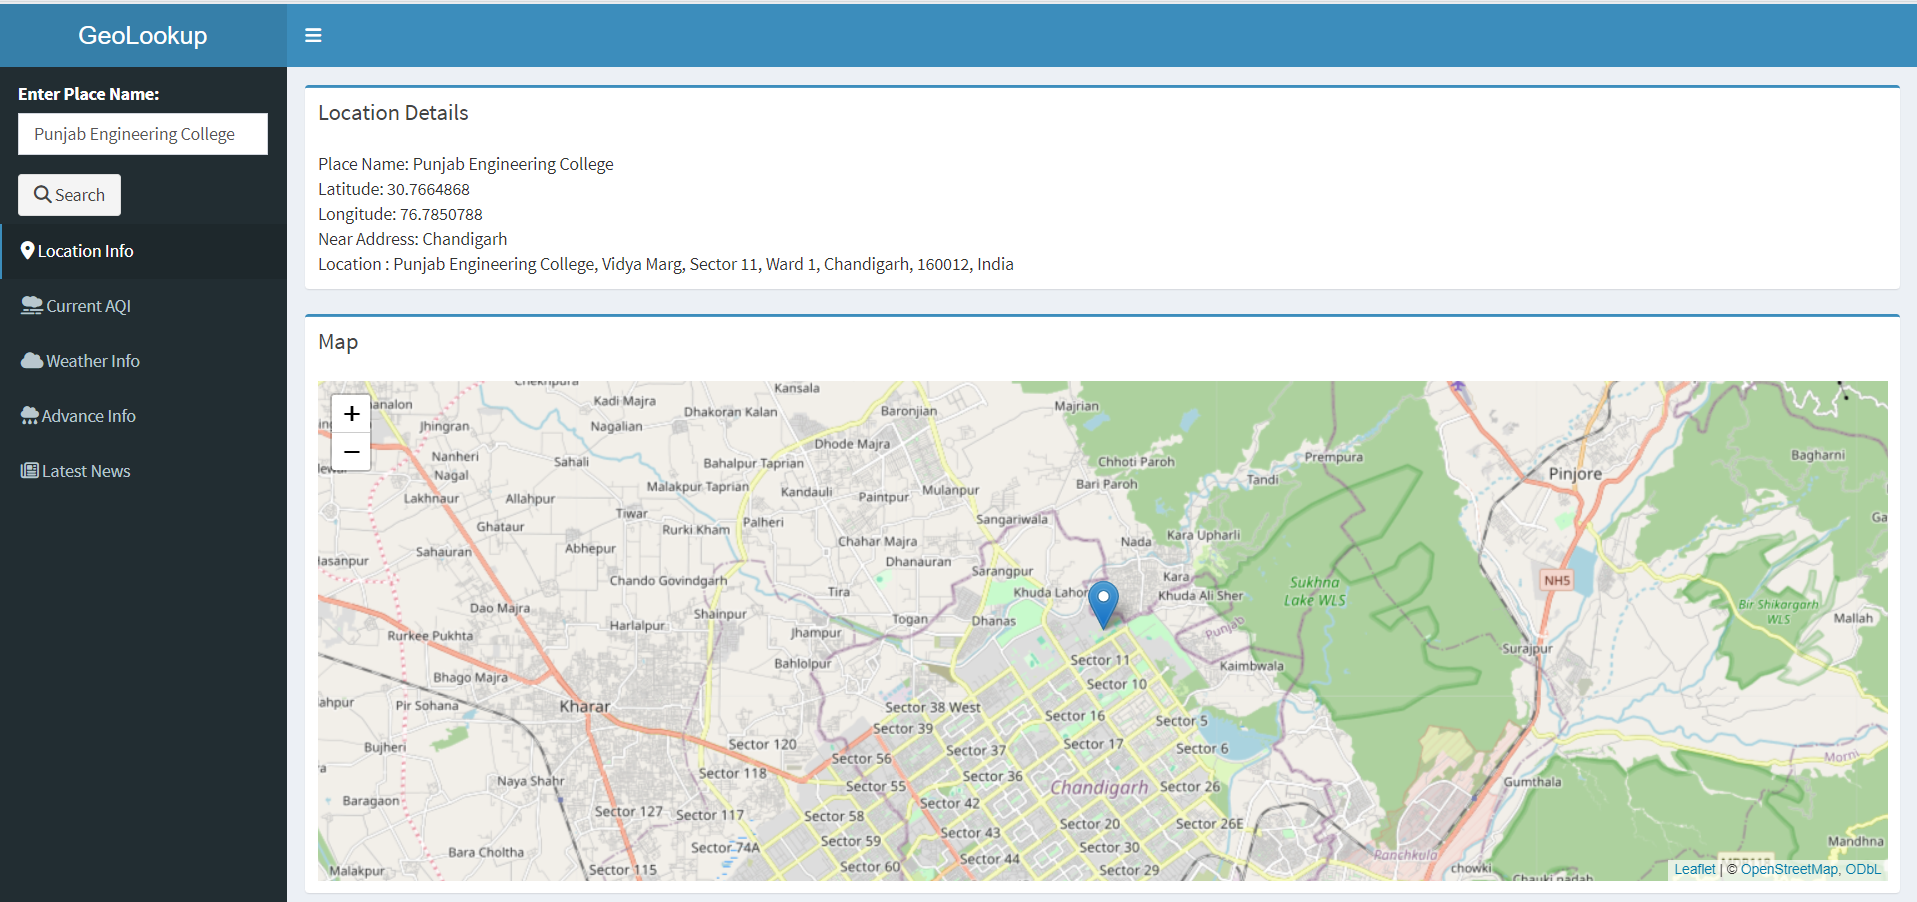
Task: Click the cloud-rain icon beside Advance Info
Action: coord(30,415)
